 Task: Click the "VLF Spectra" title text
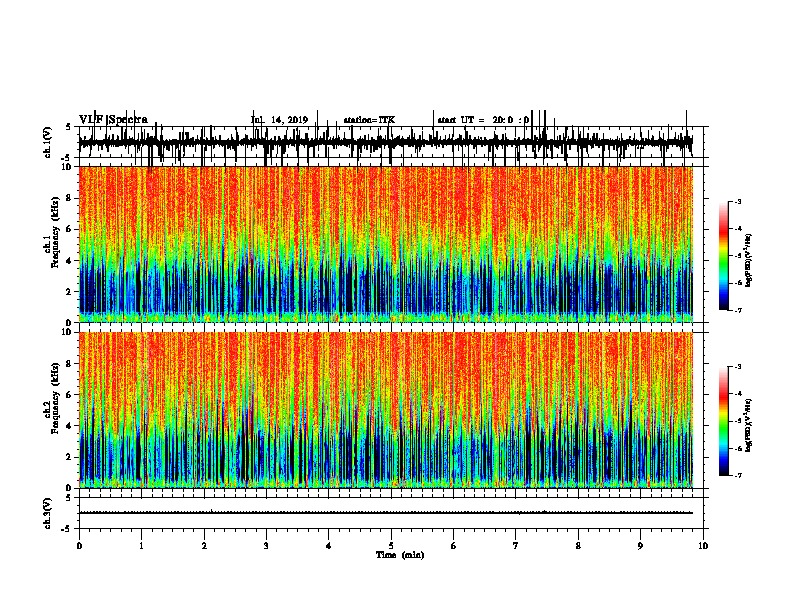[x=113, y=119]
